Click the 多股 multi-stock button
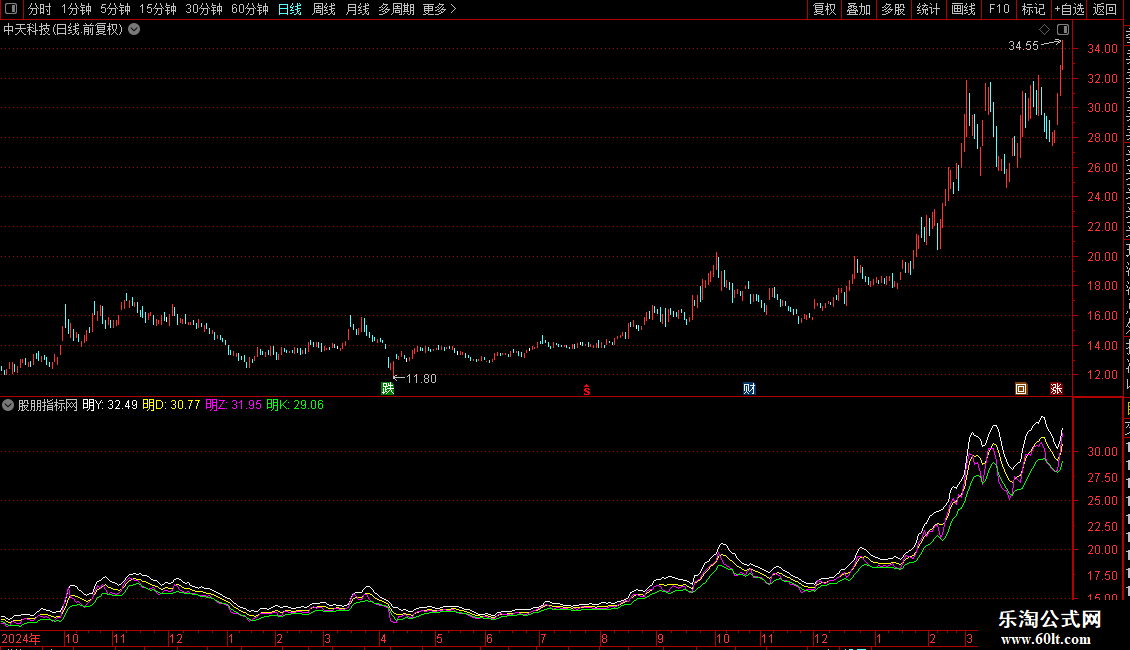 [x=894, y=9]
